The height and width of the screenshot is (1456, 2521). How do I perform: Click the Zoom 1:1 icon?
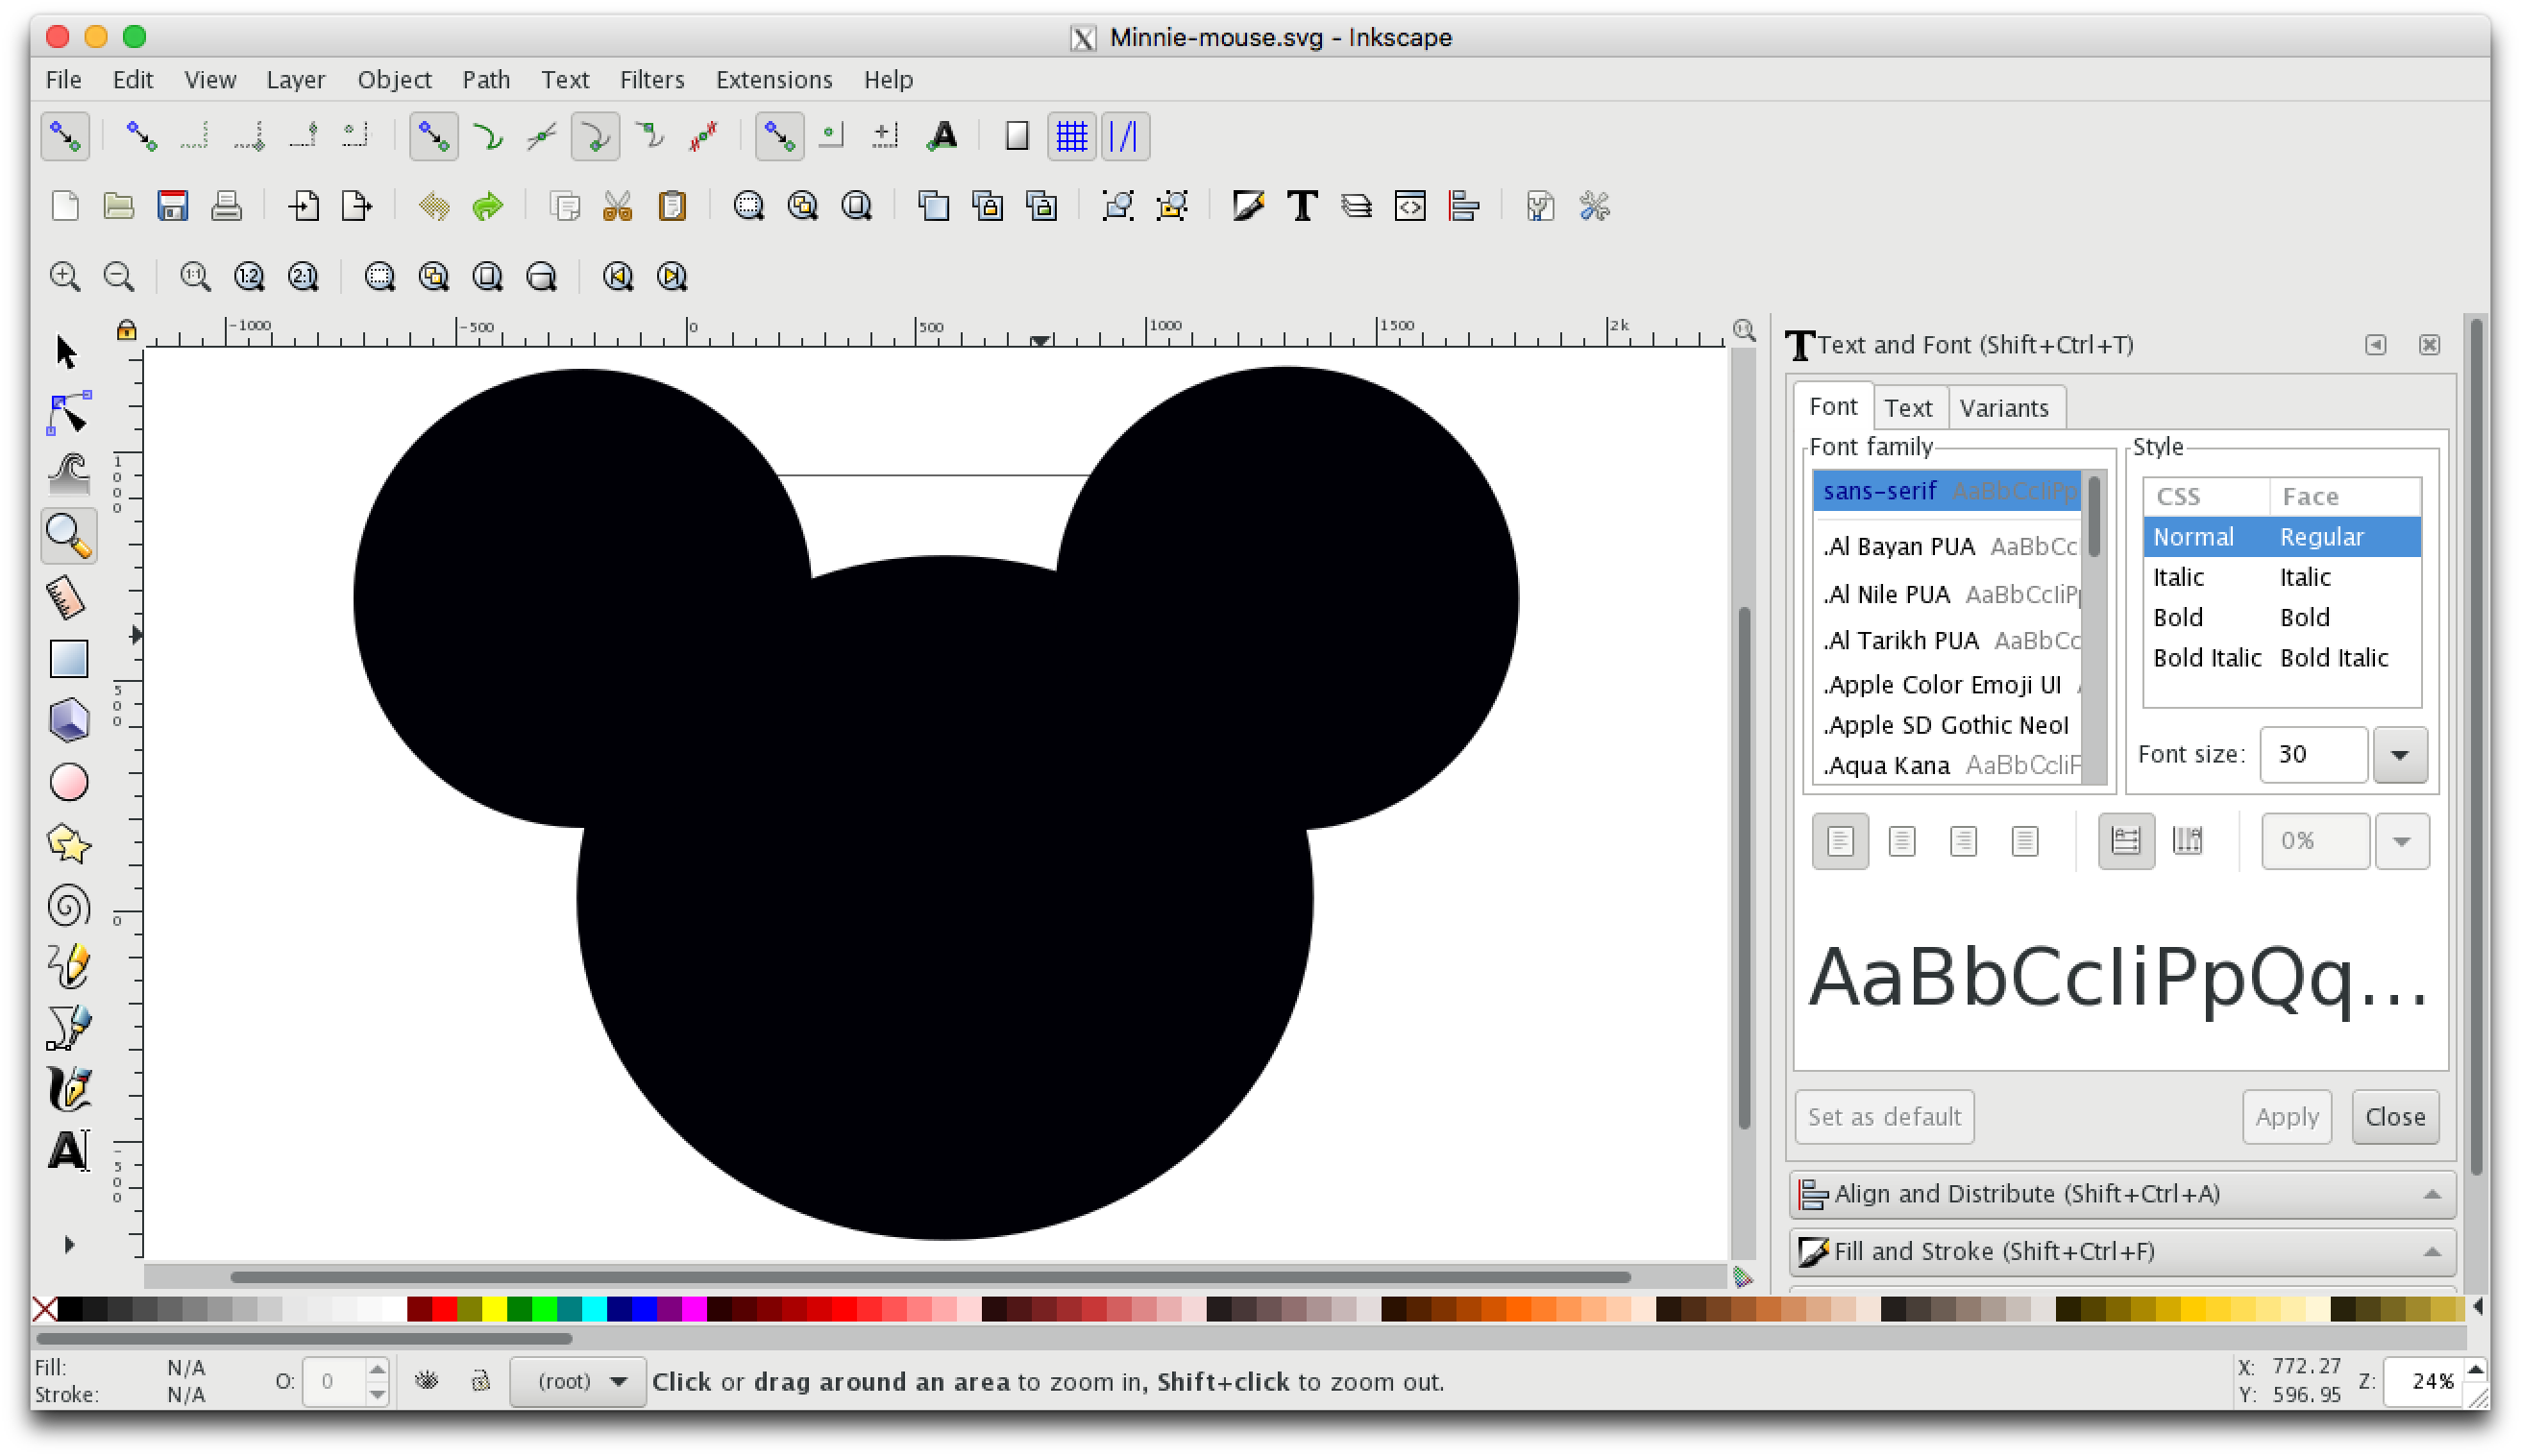(x=194, y=276)
